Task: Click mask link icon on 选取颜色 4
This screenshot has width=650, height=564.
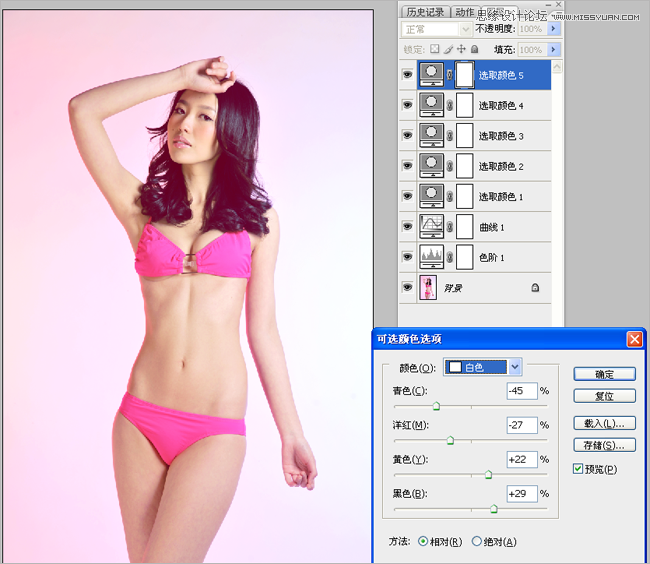Action: (x=450, y=105)
